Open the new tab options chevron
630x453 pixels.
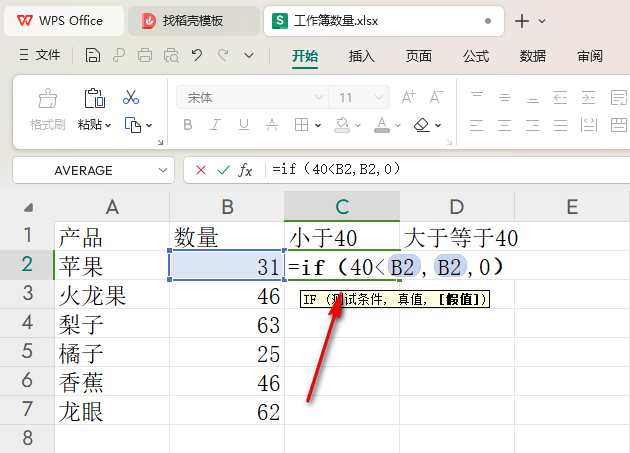[542, 21]
